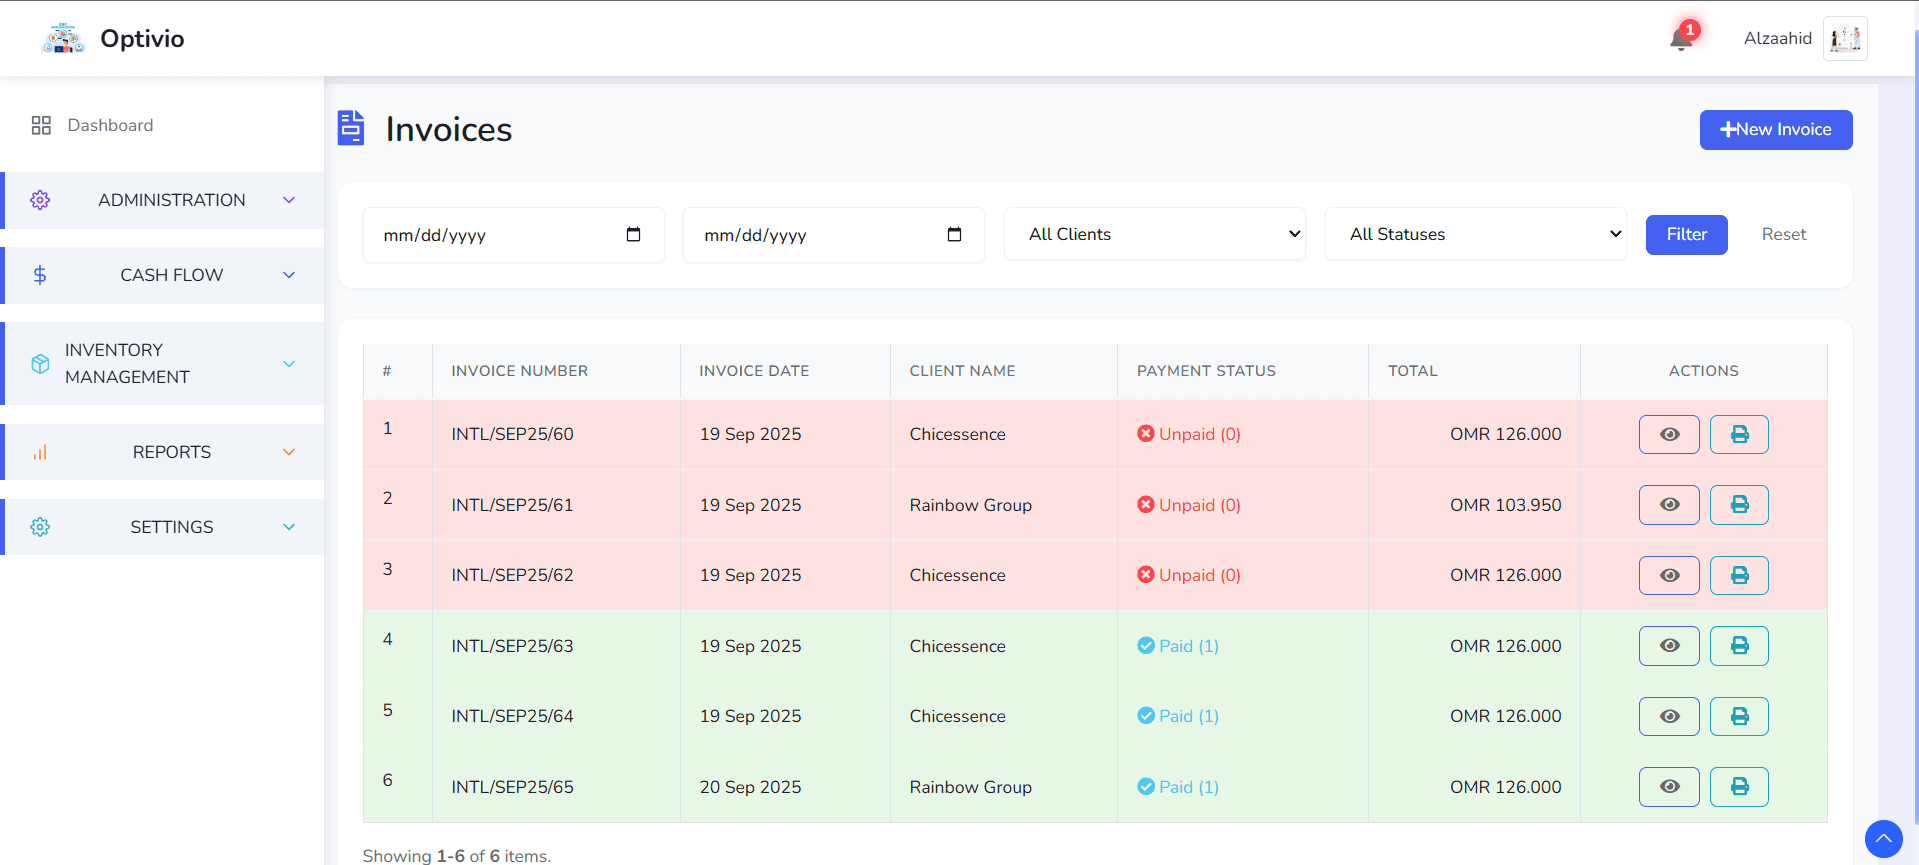Open the notification bell
This screenshot has width=1919, height=865.
(1682, 38)
